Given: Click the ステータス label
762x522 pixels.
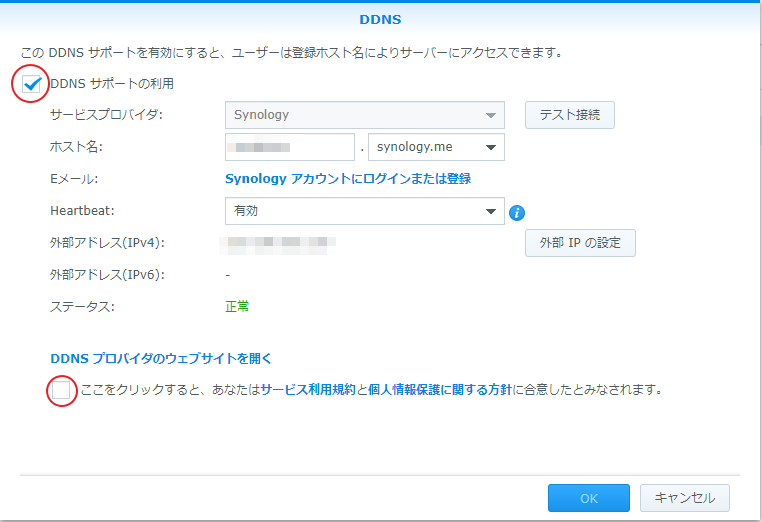Looking at the screenshot, I should [82, 307].
